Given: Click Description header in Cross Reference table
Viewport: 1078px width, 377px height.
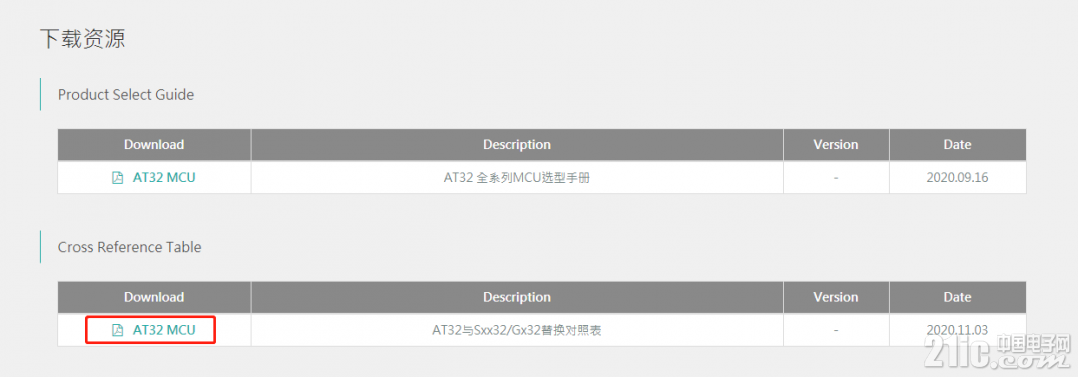Looking at the screenshot, I should click(517, 297).
